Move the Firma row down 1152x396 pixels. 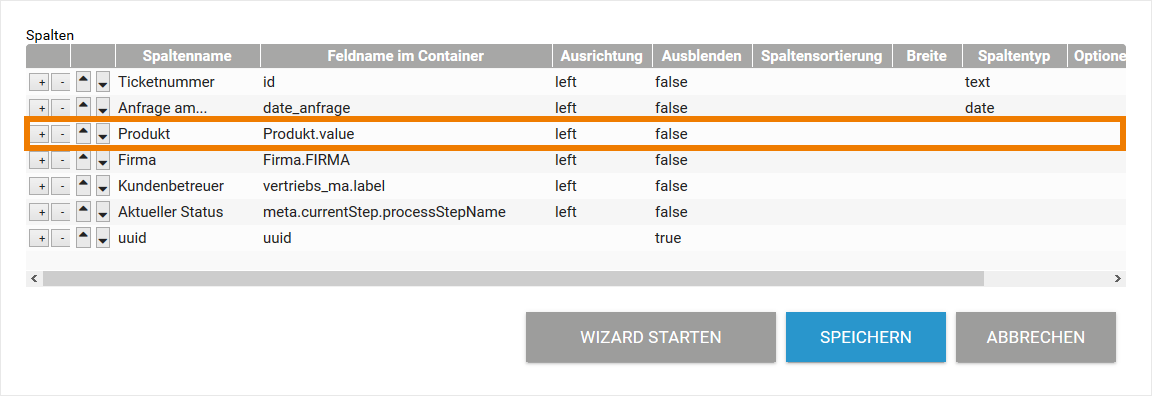pos(103,160)
